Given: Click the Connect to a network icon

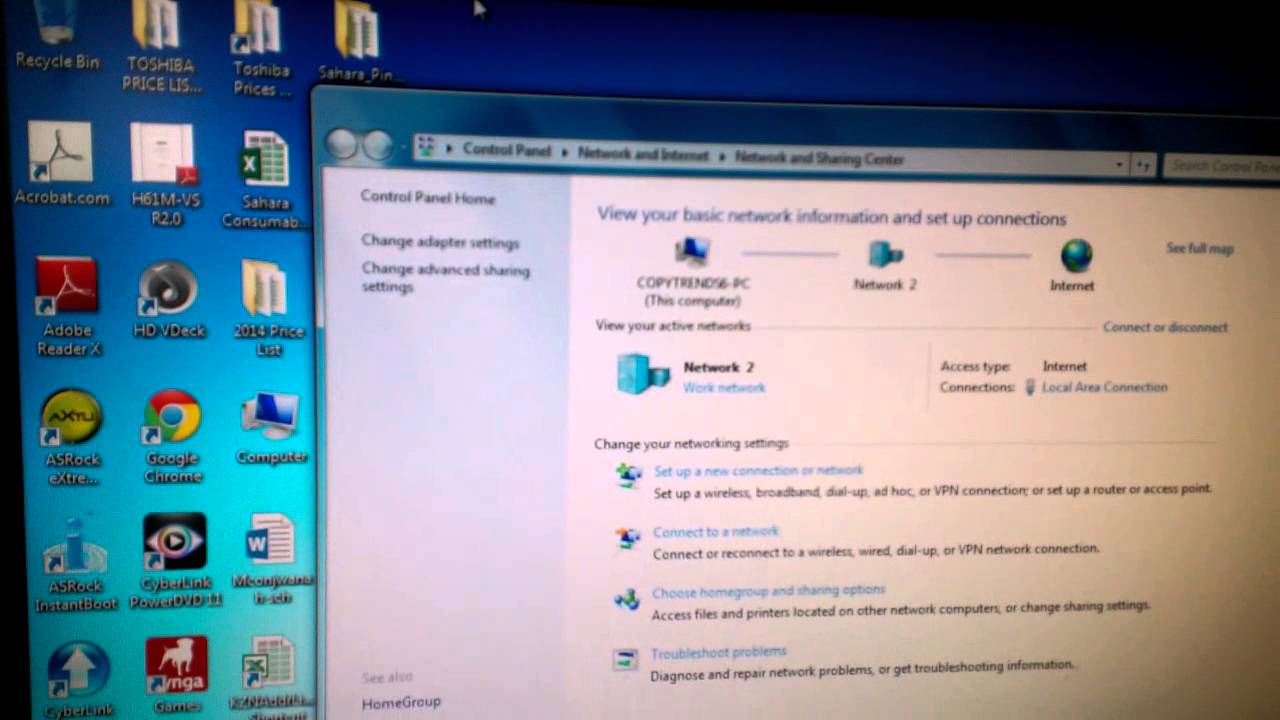Looking at the screenshot, I should (x=627, y=538).
